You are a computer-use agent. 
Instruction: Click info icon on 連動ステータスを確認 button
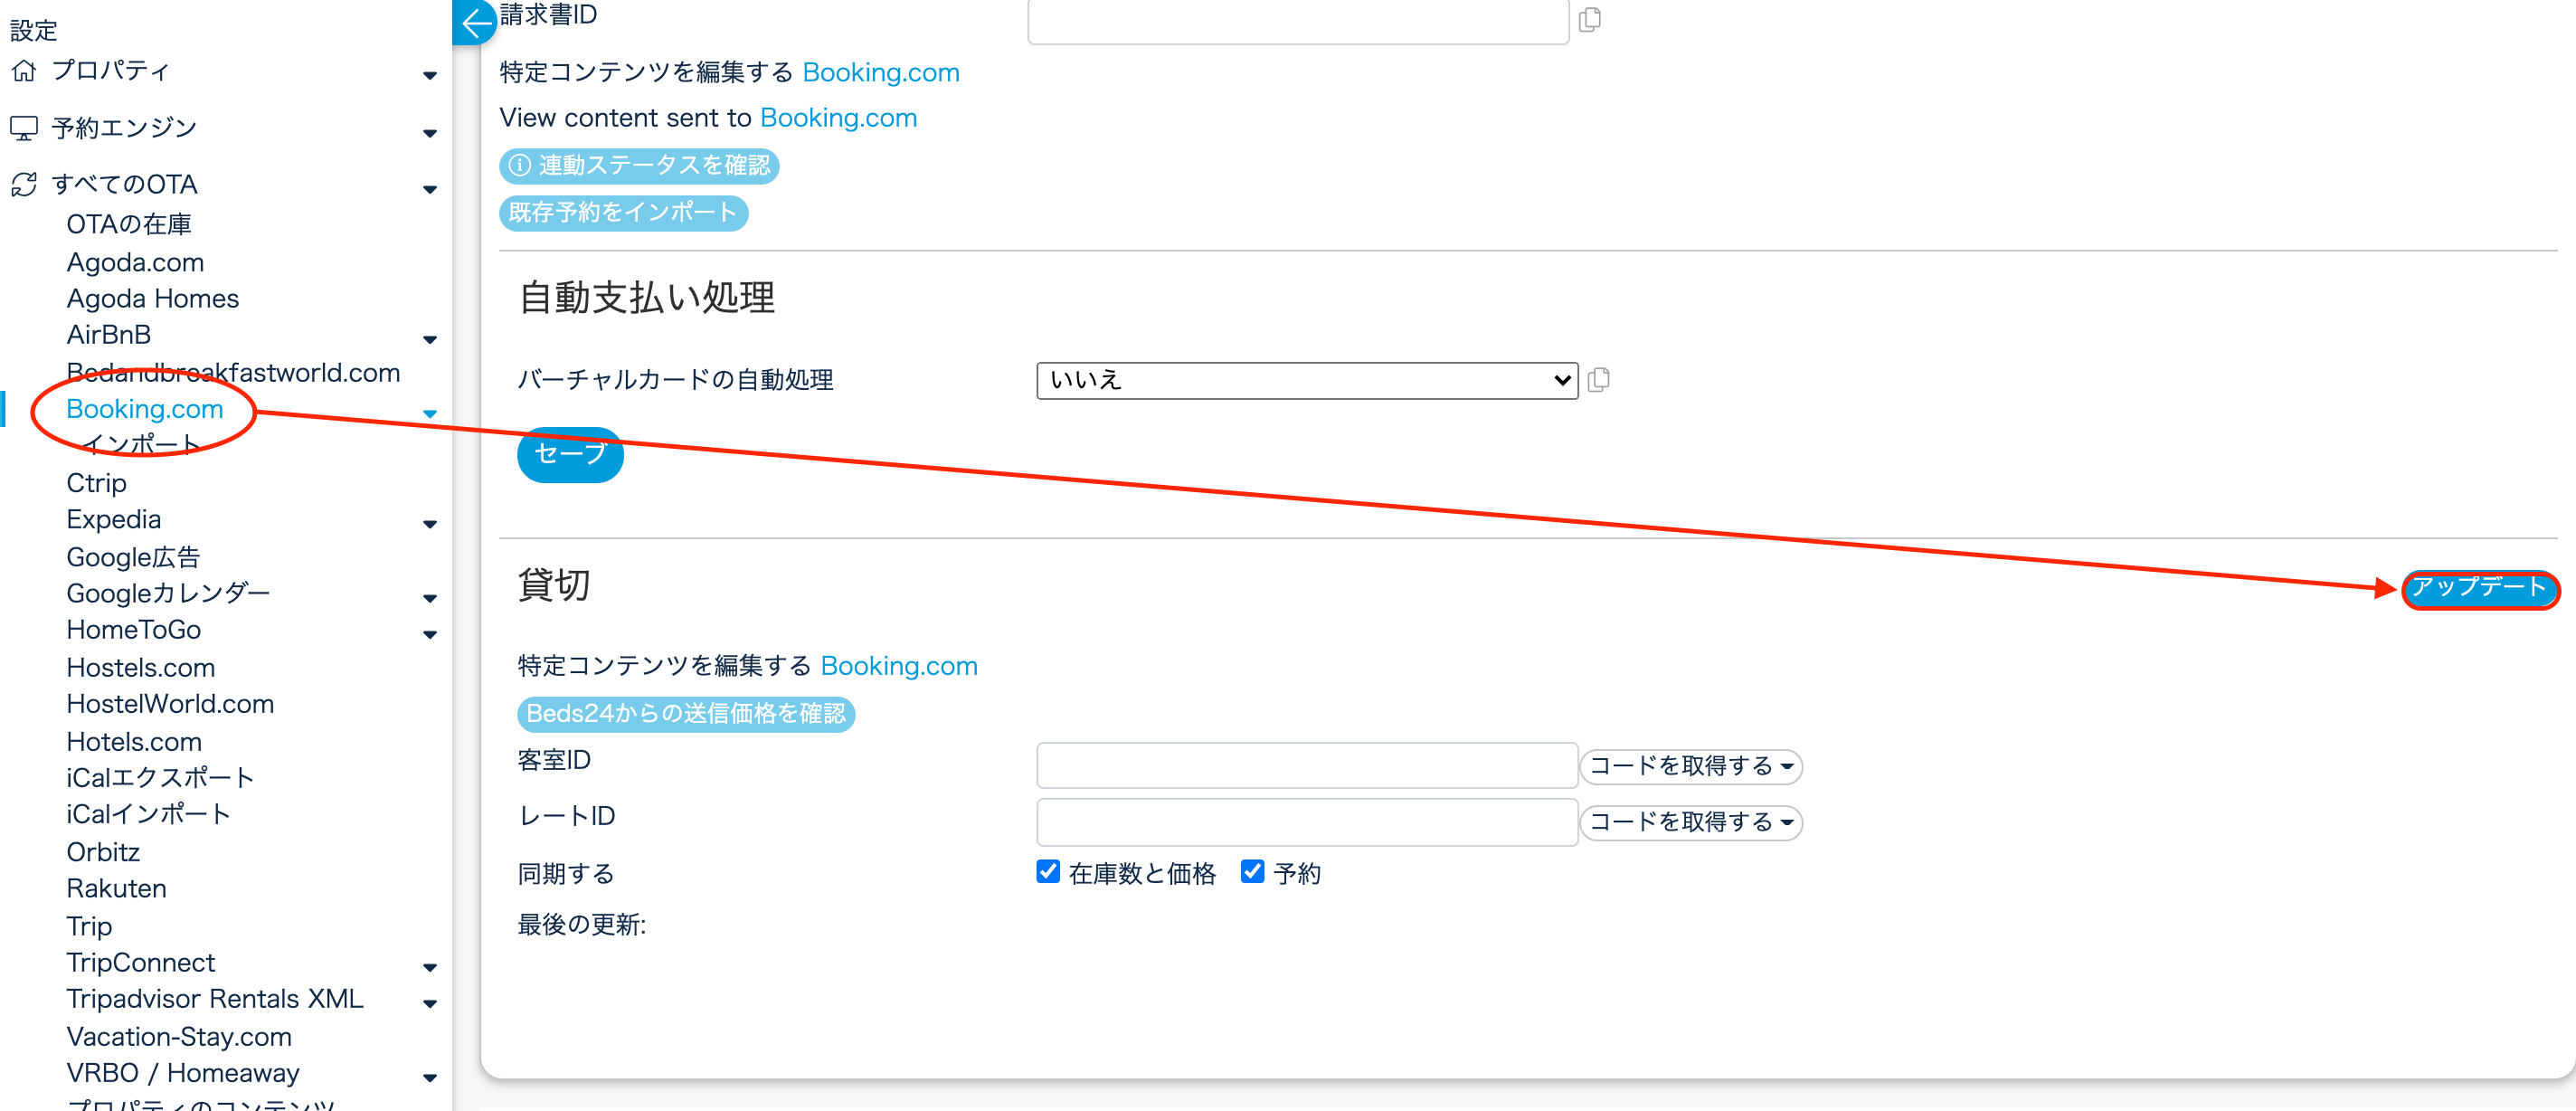point(519,166)
